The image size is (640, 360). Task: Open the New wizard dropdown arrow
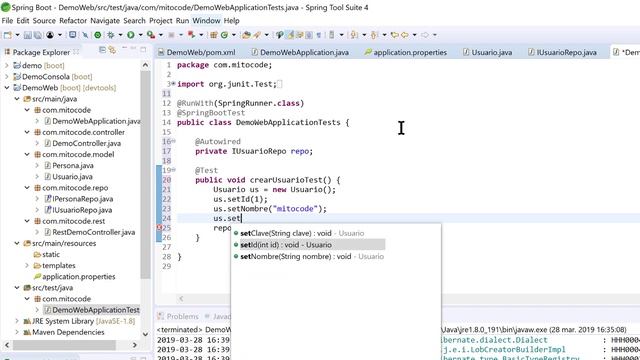click(x=17, y=35)
